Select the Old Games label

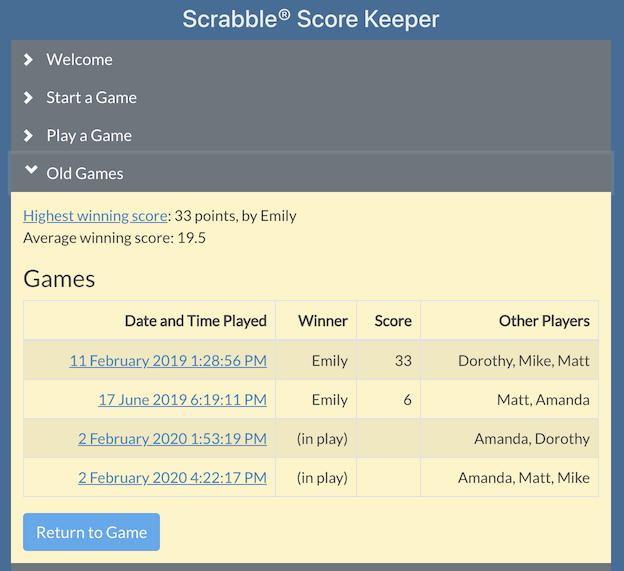[85, 173]
